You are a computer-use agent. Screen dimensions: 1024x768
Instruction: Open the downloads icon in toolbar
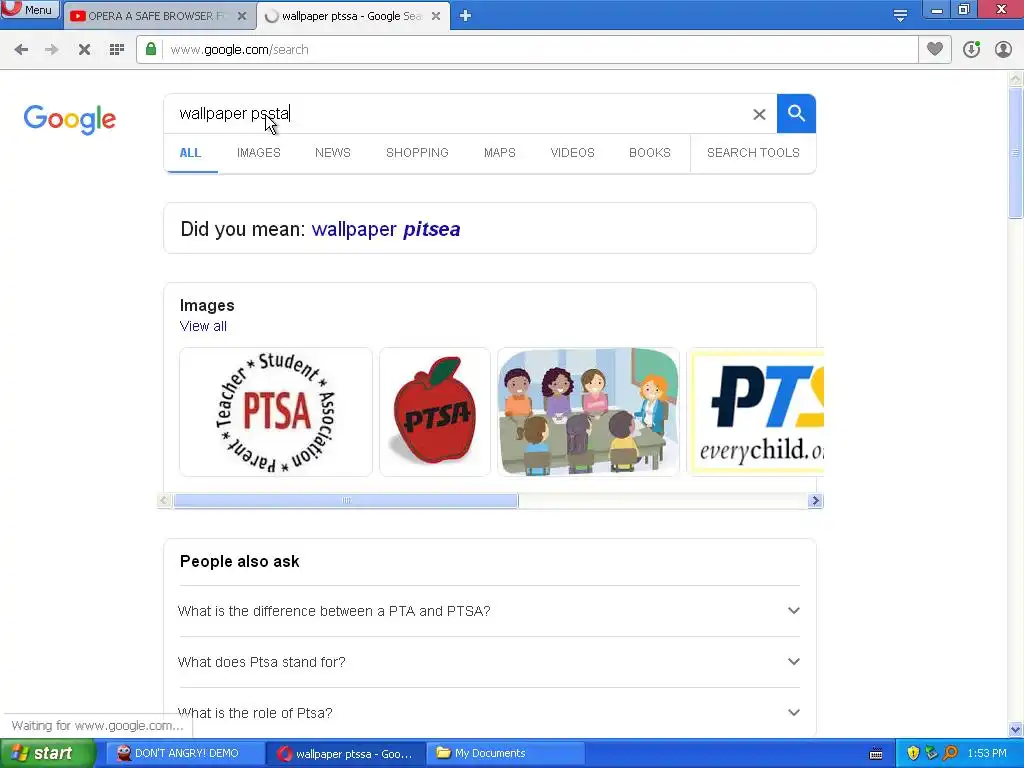pyautogui.click(x=971, y=50)
